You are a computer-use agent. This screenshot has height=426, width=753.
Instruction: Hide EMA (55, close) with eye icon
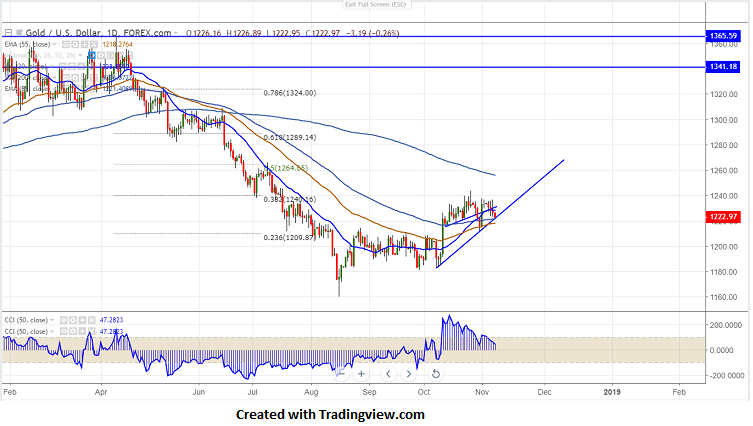click(65, 44)
